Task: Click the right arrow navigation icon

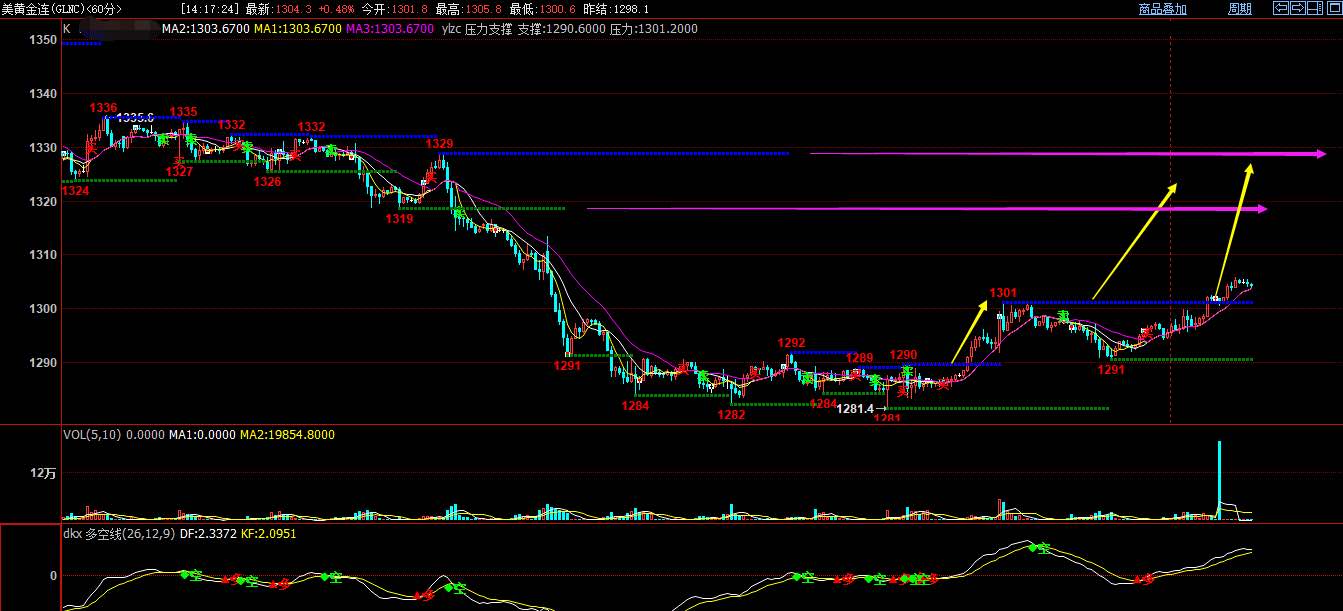Action: [x=1298, y=8]
